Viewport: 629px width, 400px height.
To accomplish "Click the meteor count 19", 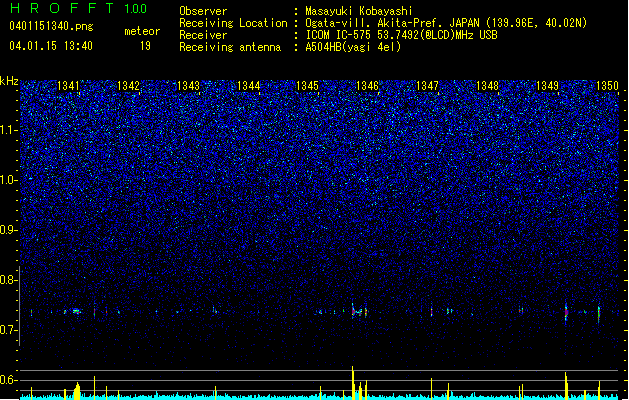I will tap(145, 46).
